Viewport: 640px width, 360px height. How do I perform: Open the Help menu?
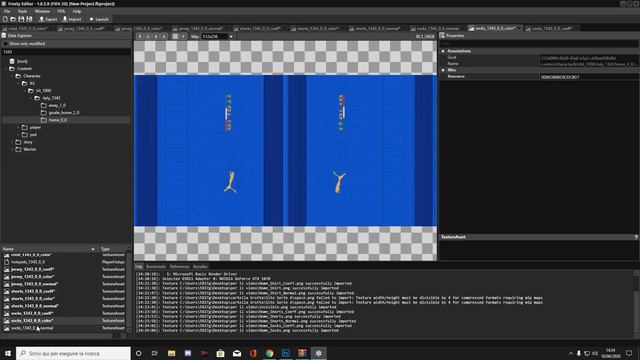point(77,11)
